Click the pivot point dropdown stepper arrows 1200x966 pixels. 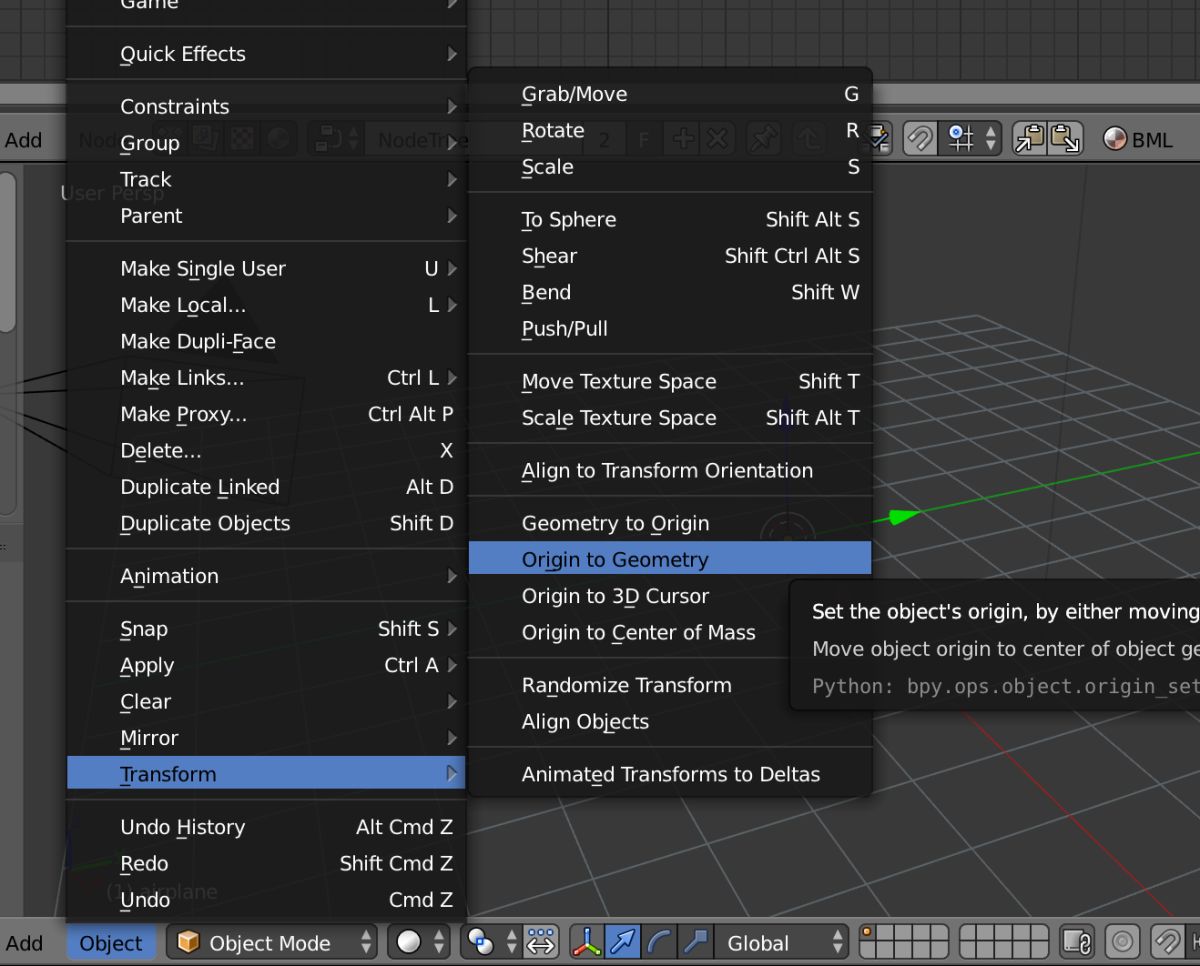[512, 943]
